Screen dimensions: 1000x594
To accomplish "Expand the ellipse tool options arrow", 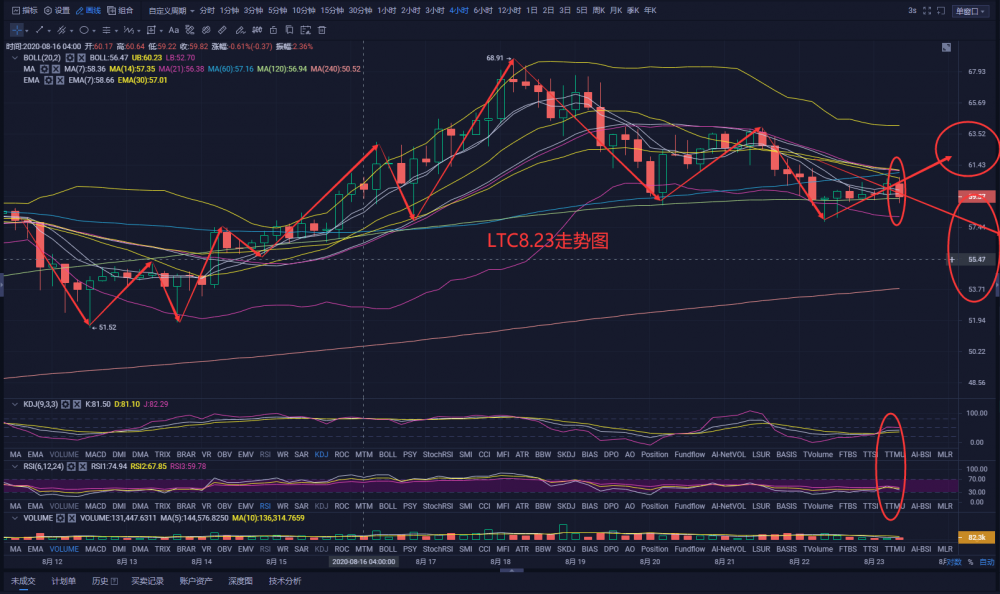I will click(94, 31).
